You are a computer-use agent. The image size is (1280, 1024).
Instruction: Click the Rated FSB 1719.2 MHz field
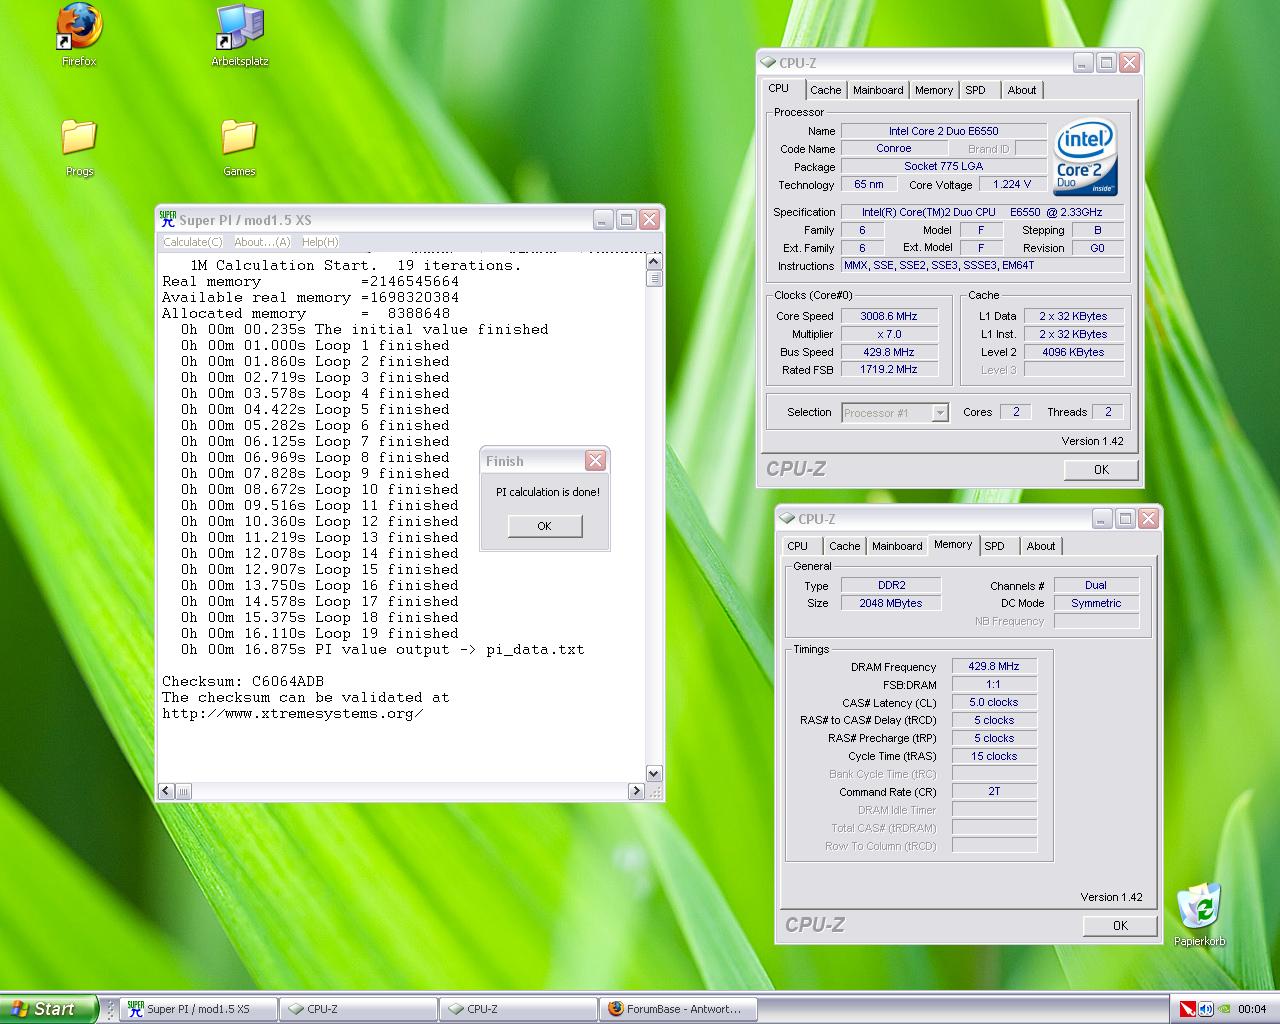[889, 370]
